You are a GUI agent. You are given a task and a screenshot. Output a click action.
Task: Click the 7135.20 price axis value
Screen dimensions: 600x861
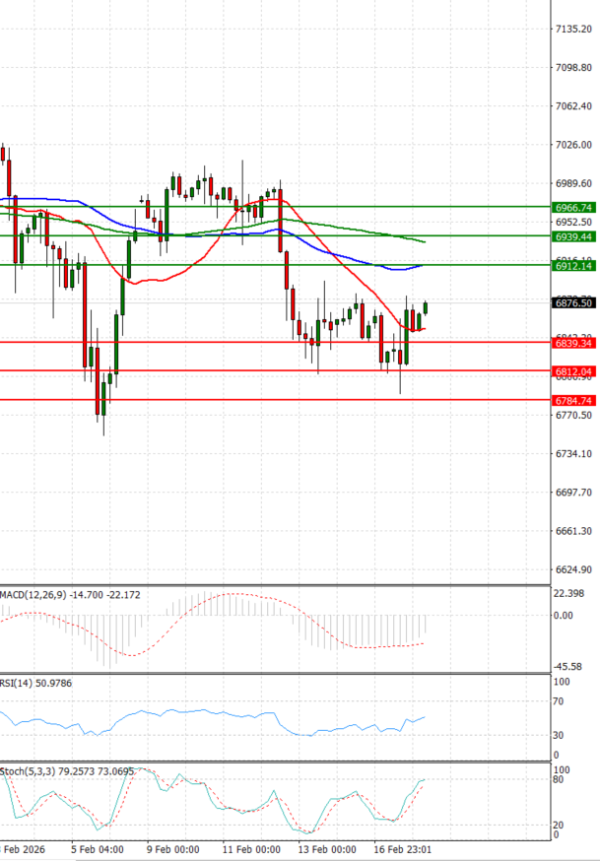pyautogui.click(x=573, y=29)
